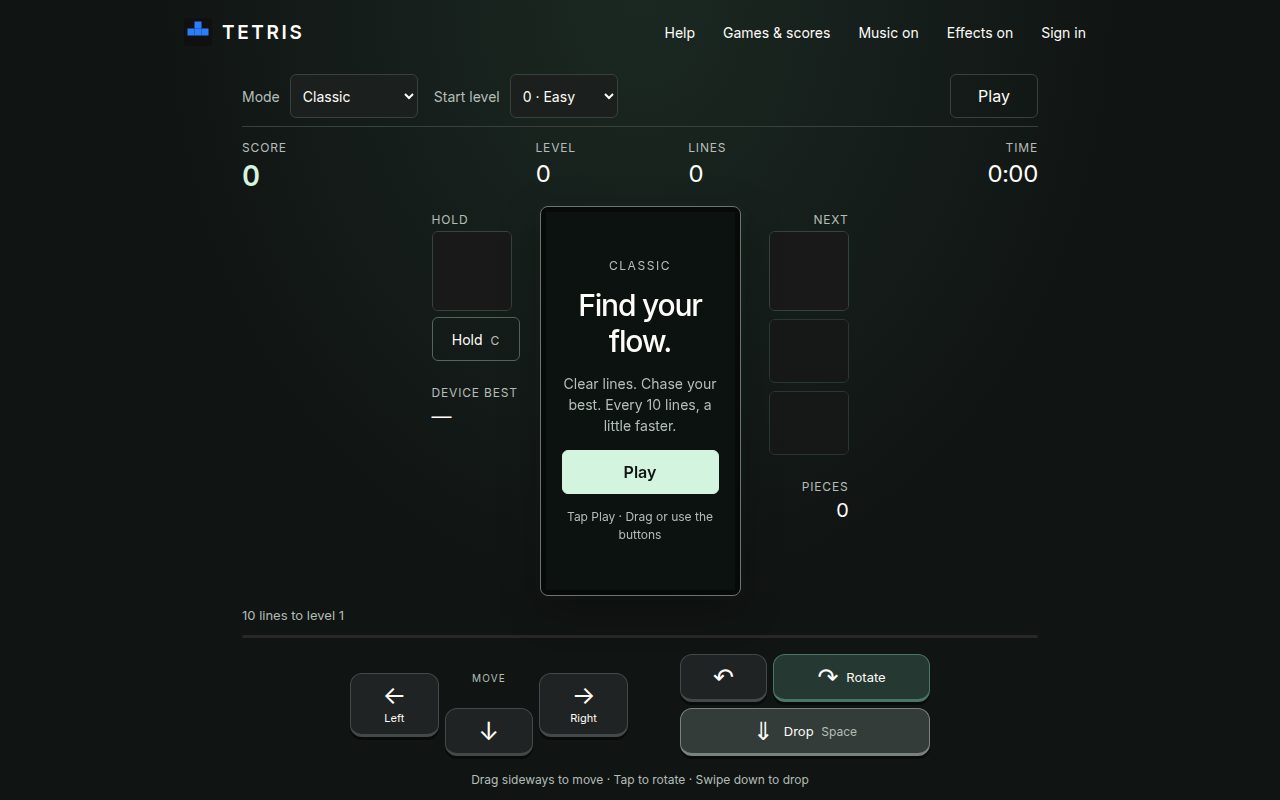The width and height of the screenshot is (1280, 800).
Task: Click the Right arrow move button
Action: pos(583,704)
